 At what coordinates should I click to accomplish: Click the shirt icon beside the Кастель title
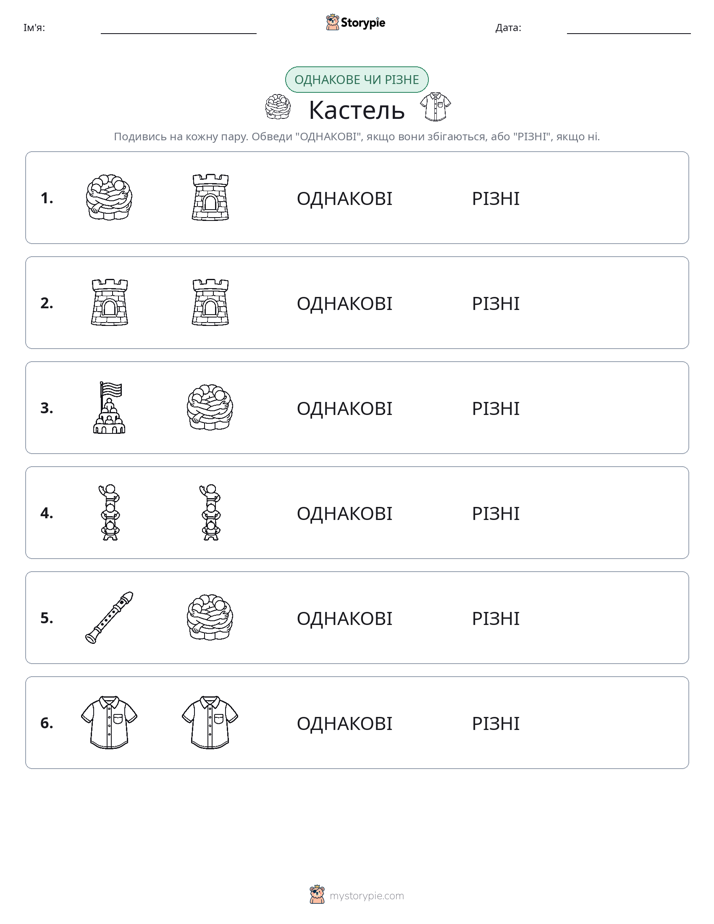[435, 107]
